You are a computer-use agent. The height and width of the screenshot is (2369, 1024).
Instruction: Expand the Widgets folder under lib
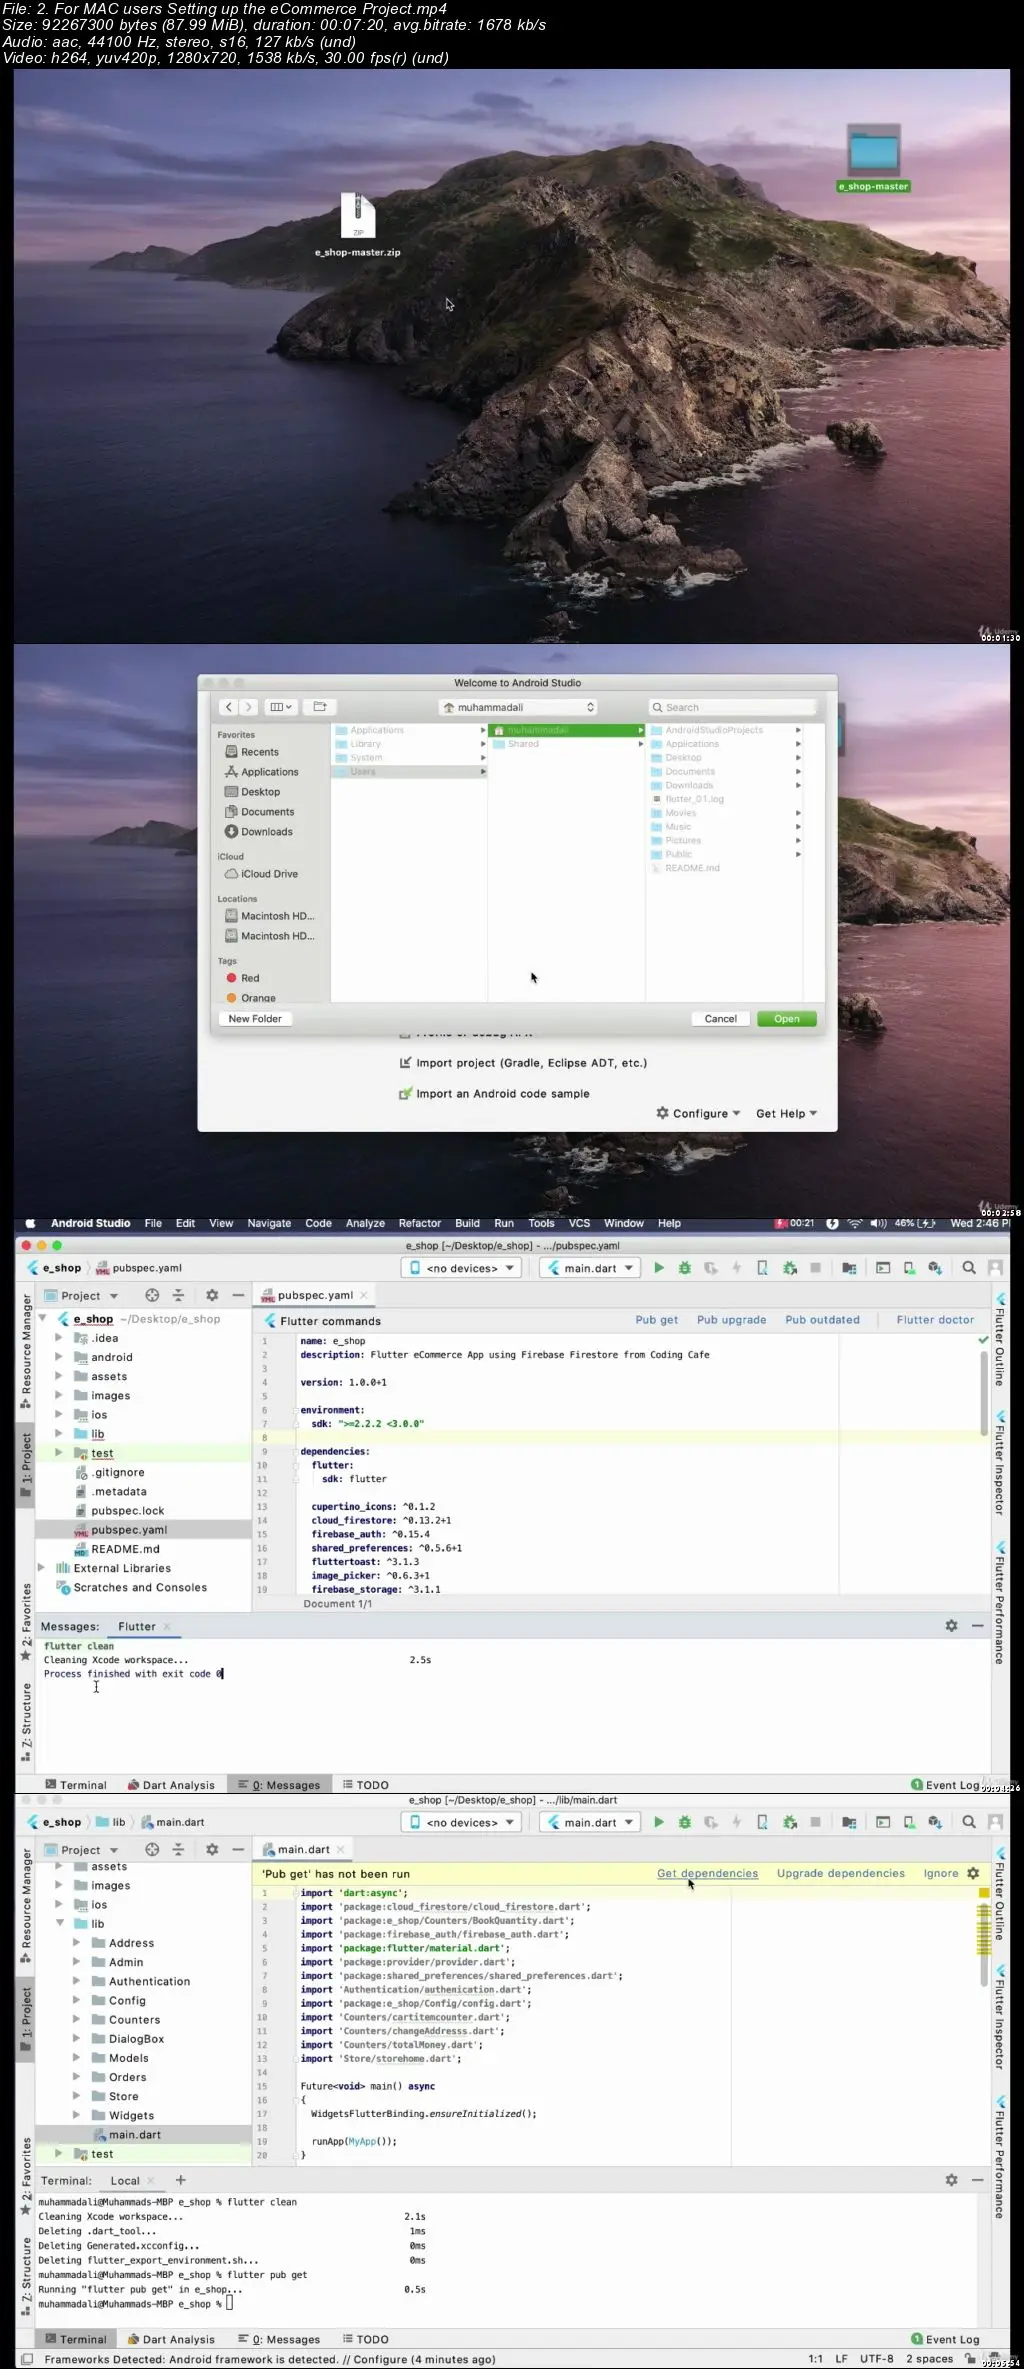(76, 2115)
